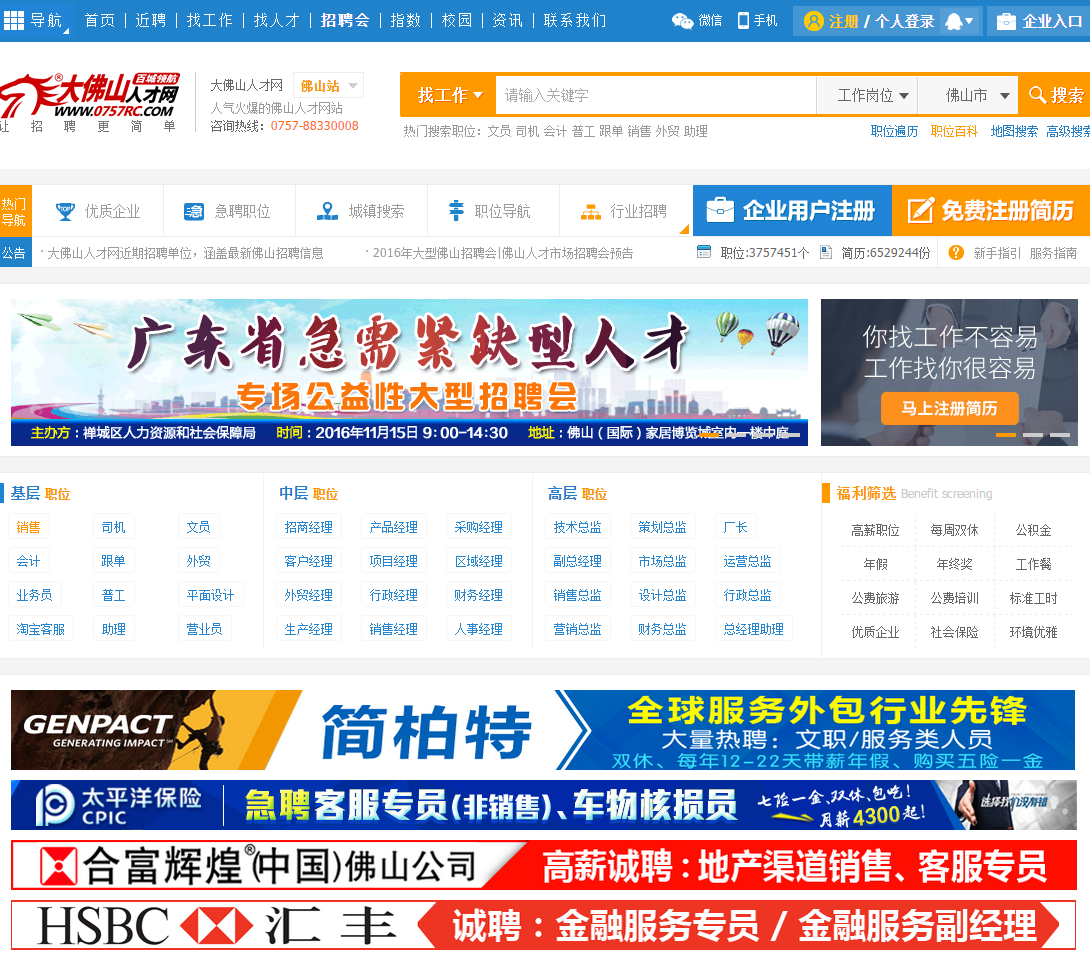Open 资讯 in the top navigation
The height and width of the screenshot is (955, 1090).
[x=507, y=20]
